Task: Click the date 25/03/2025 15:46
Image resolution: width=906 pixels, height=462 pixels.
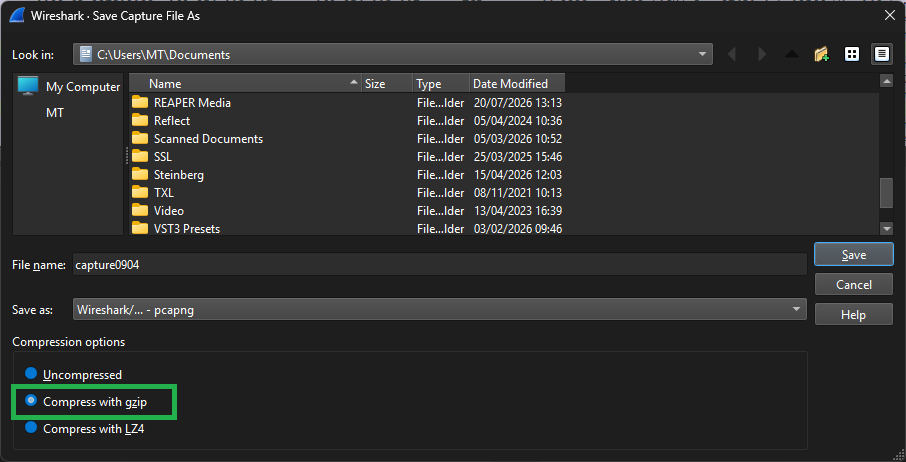Action: coord(518,157)
